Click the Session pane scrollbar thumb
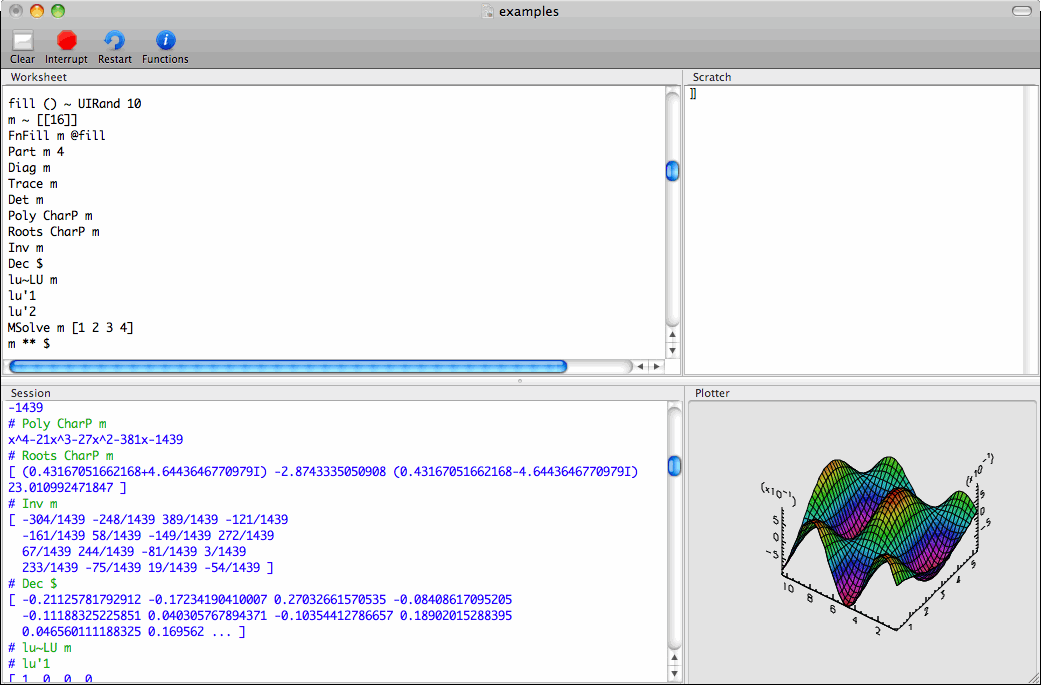Screen dimensions: 1041x685 (x=673, y=466)
